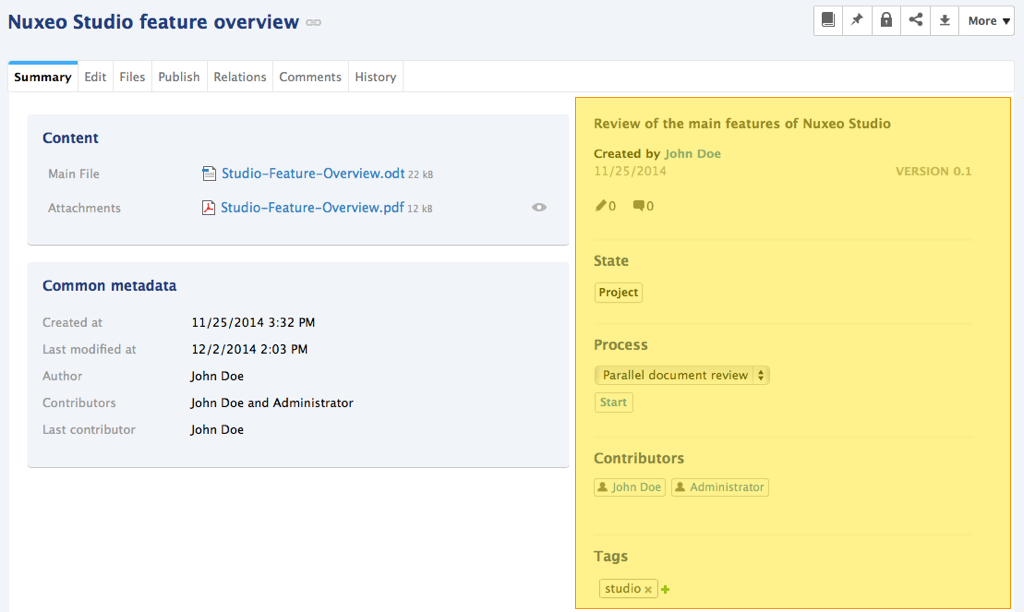Click the Main File label
This screenshot has height=612, width=1024.
(x=74, y=174)
